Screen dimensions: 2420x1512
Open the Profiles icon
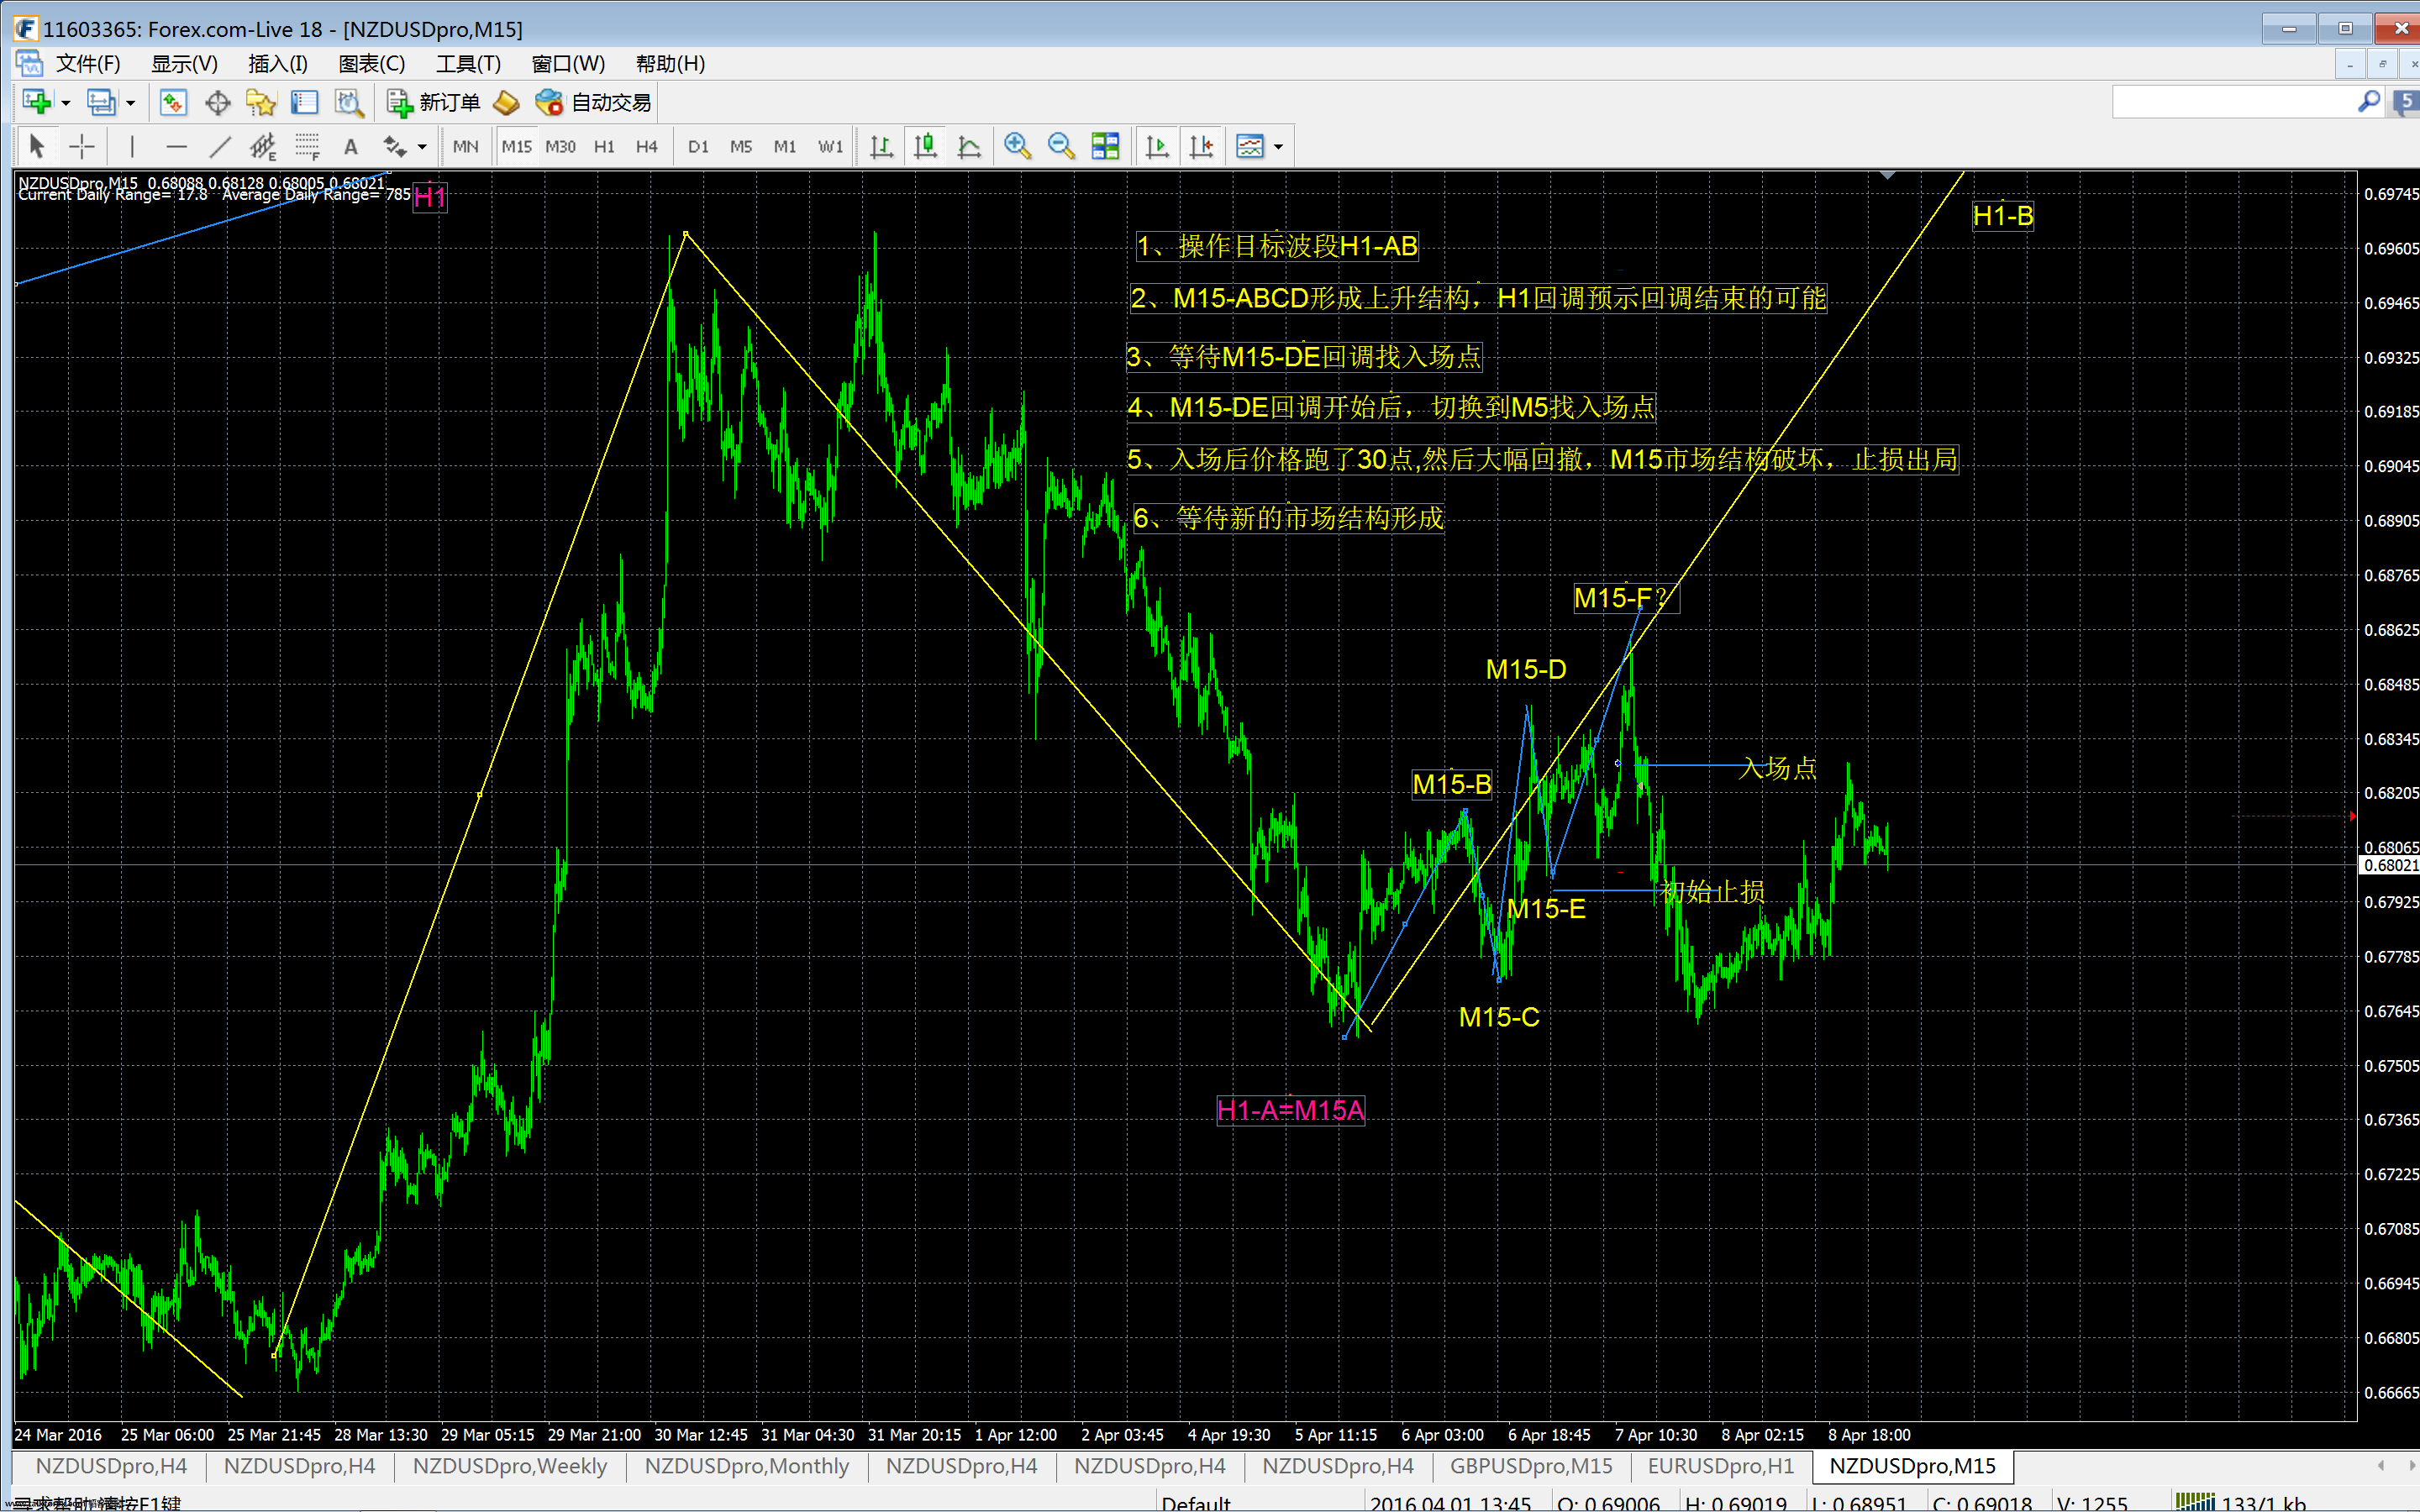tap(101, 102)
